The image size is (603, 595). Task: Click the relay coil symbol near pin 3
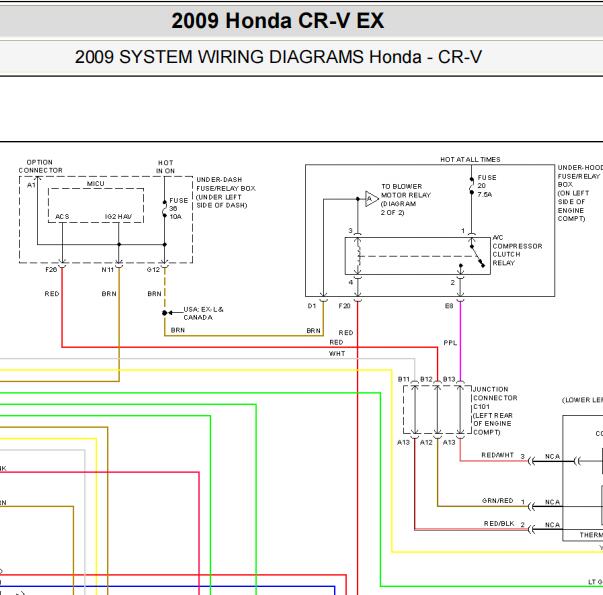[358, 255]
